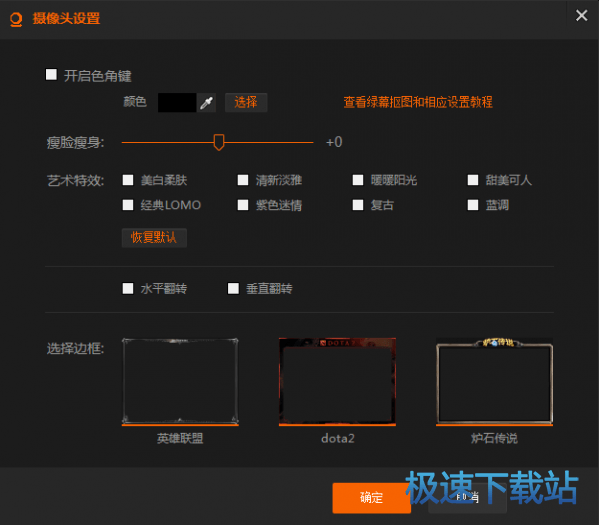The image size is (599, 525).
Task: Toggle the 清新淡雅 effect checkbox
Action: (243, 180)
